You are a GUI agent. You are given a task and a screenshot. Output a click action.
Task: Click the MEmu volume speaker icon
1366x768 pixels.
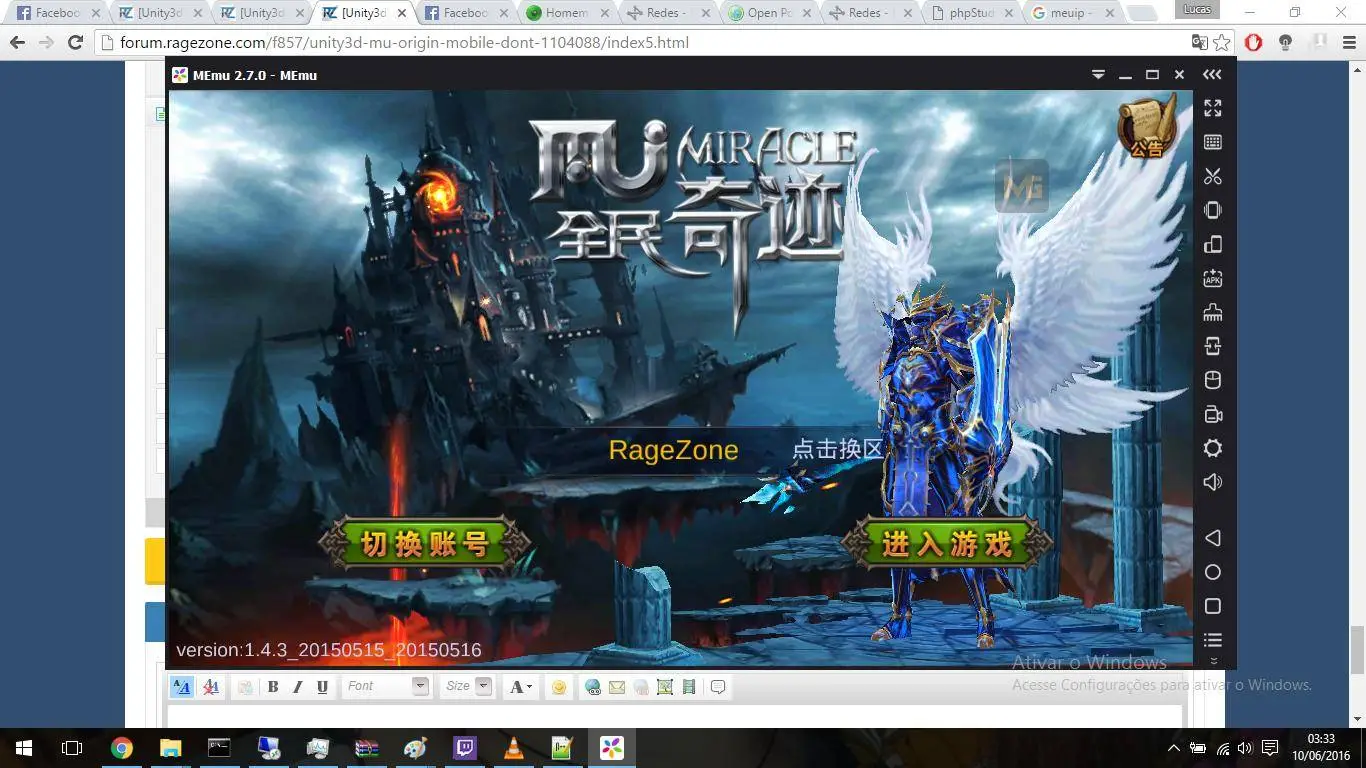click(1213, 482)
